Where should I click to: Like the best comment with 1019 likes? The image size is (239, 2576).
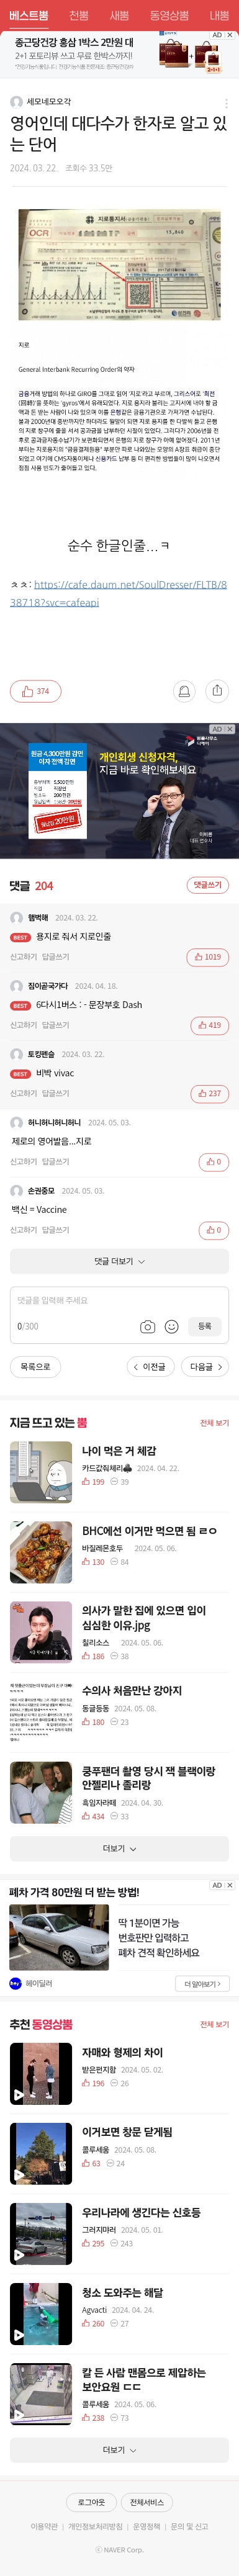(207, 957)
